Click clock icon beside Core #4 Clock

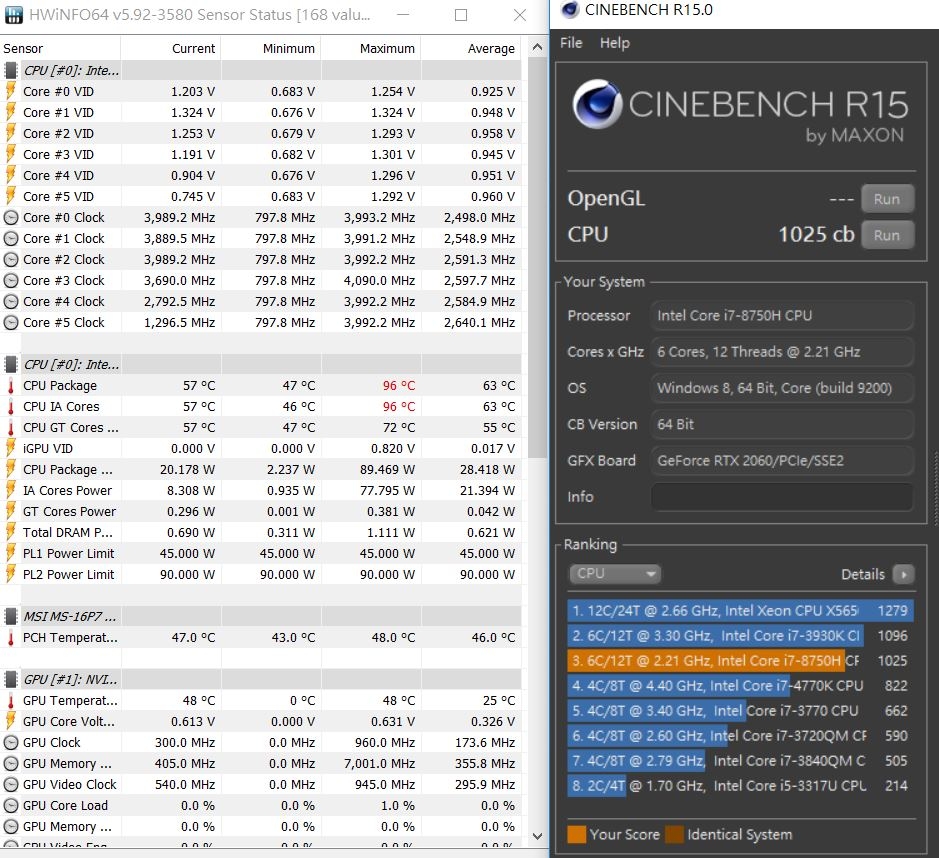11,301
